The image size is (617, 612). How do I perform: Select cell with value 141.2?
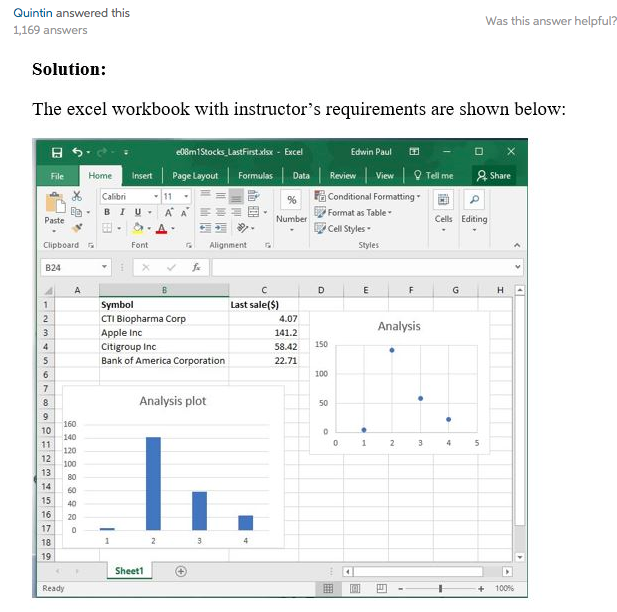coord(264,333)
